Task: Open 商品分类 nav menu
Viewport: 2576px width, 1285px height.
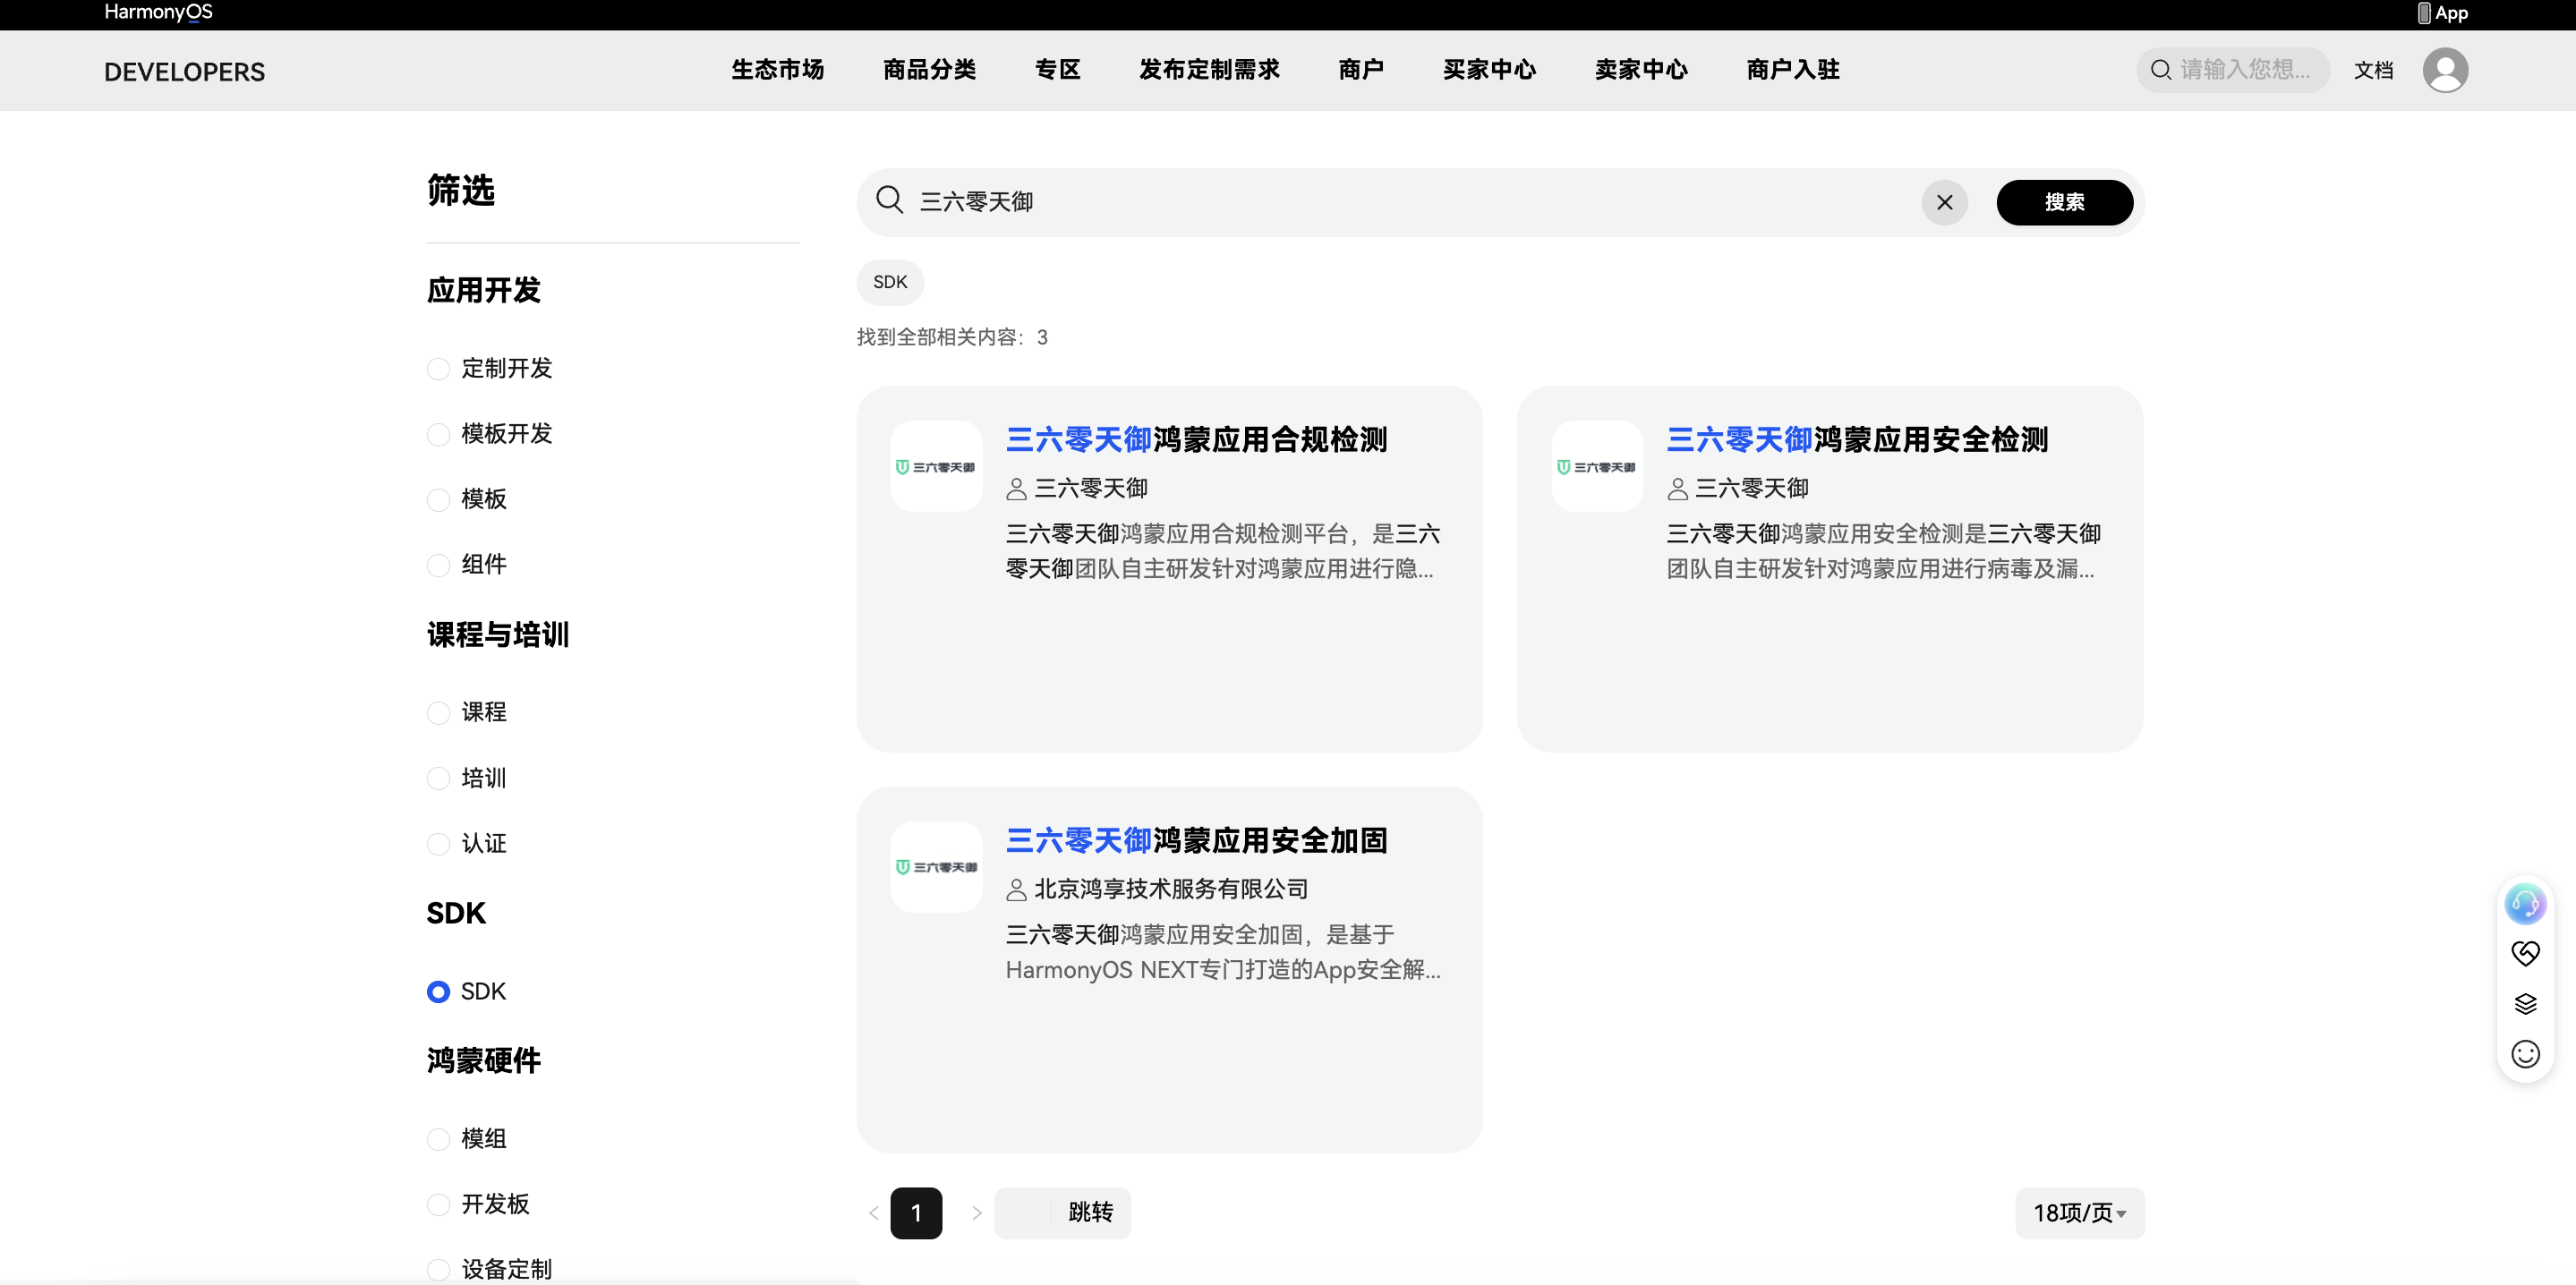Action: [x=929, y=69]
